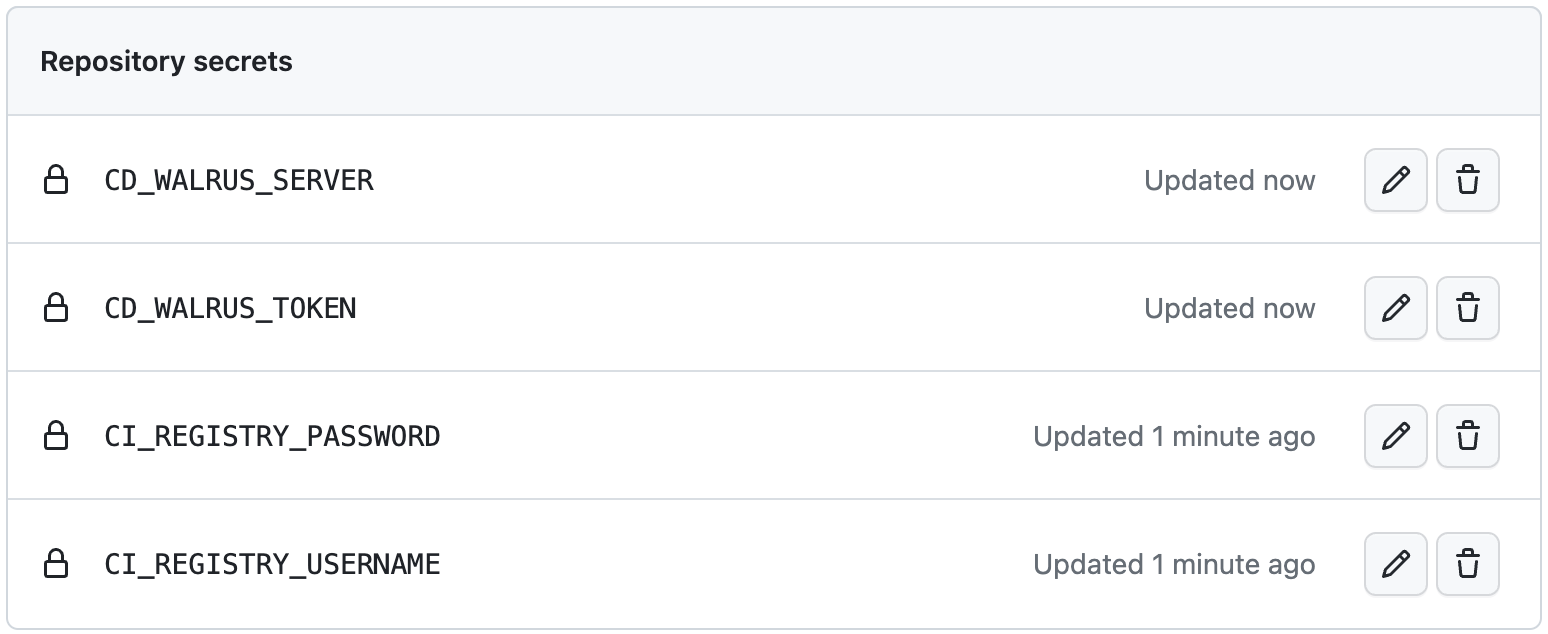Select the CI_REGISTRY_PASSWORD label text
The image size is (1548, 634).
(271, 436)
